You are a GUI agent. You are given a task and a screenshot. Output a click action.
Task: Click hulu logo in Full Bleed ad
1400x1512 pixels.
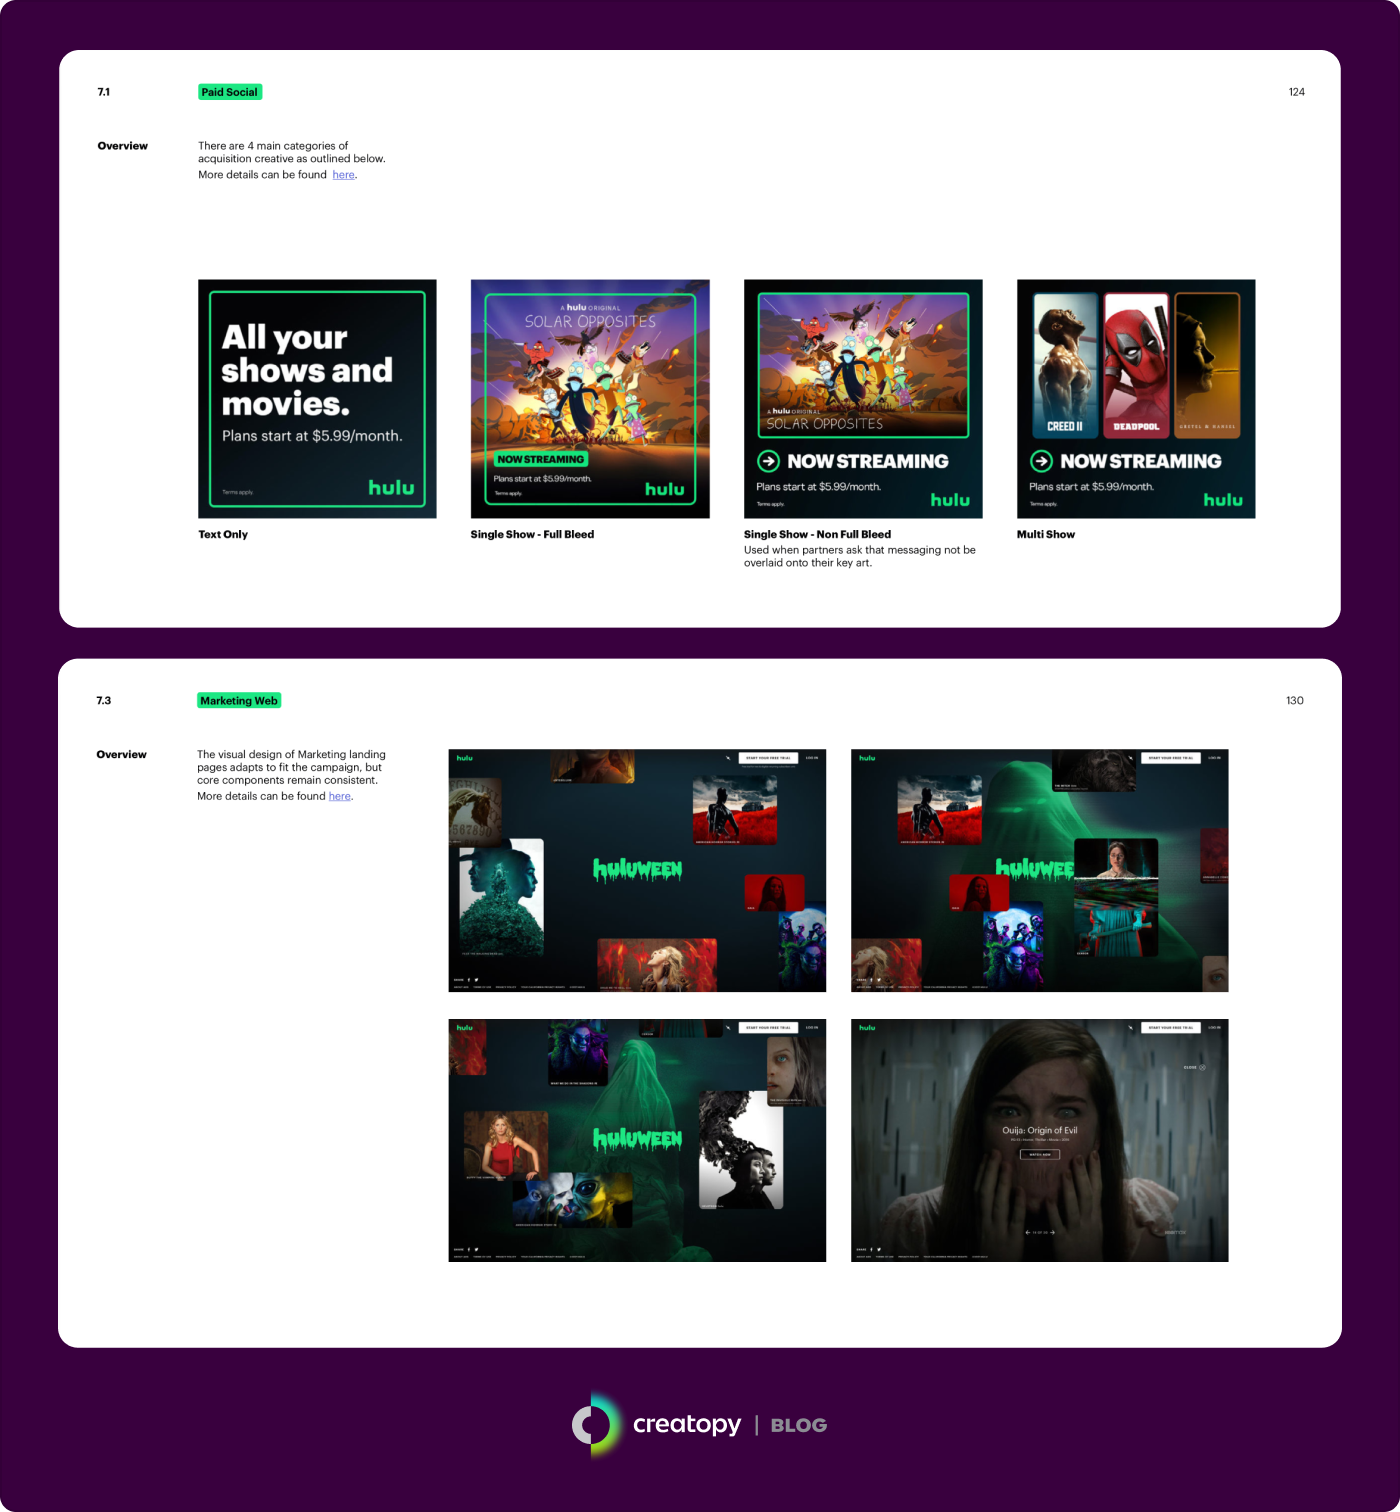tap(665, 489)
